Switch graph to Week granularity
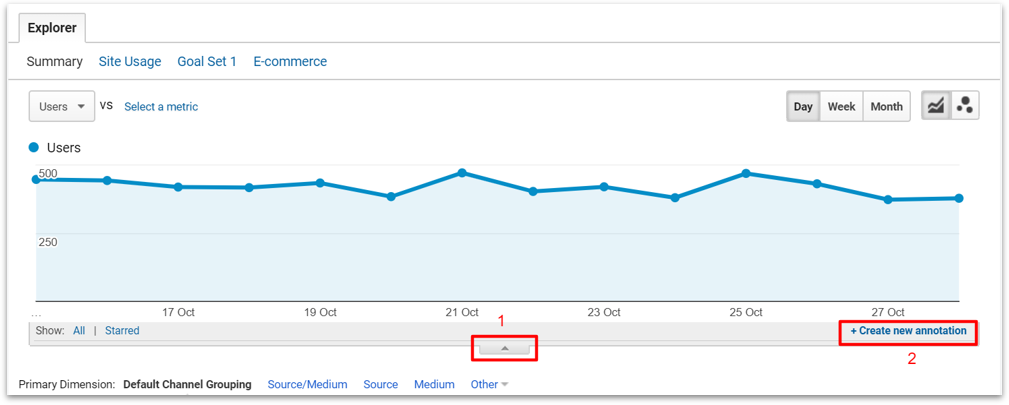 point(841,106)
